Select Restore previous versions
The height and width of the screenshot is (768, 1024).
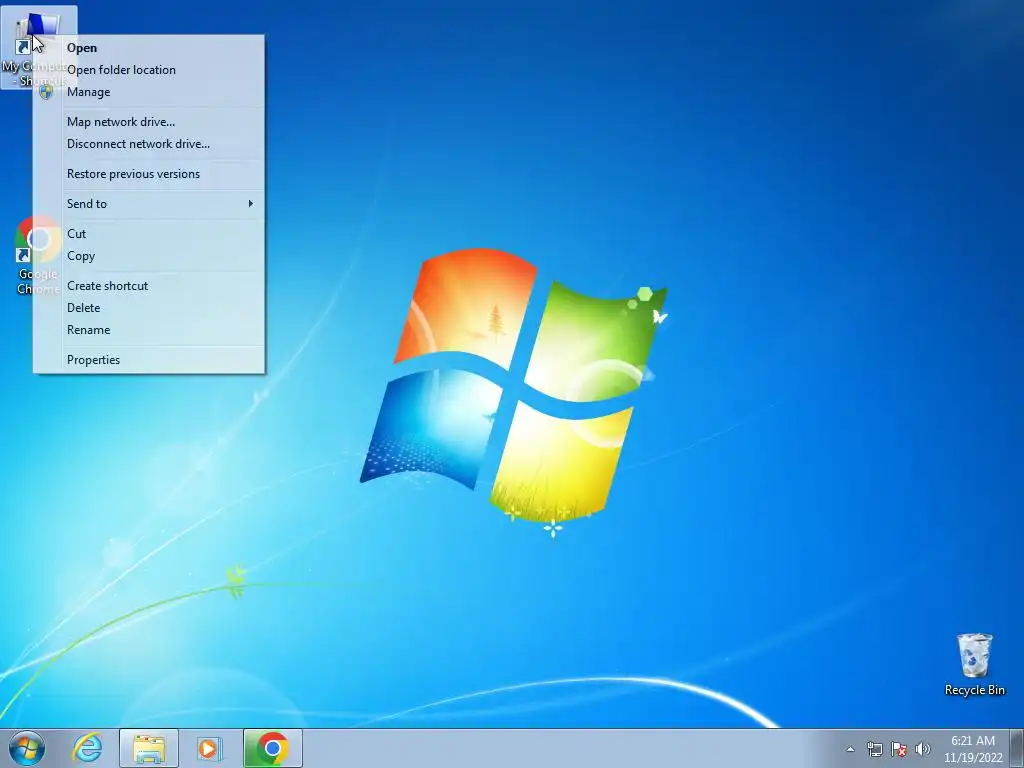pos(149,174)
